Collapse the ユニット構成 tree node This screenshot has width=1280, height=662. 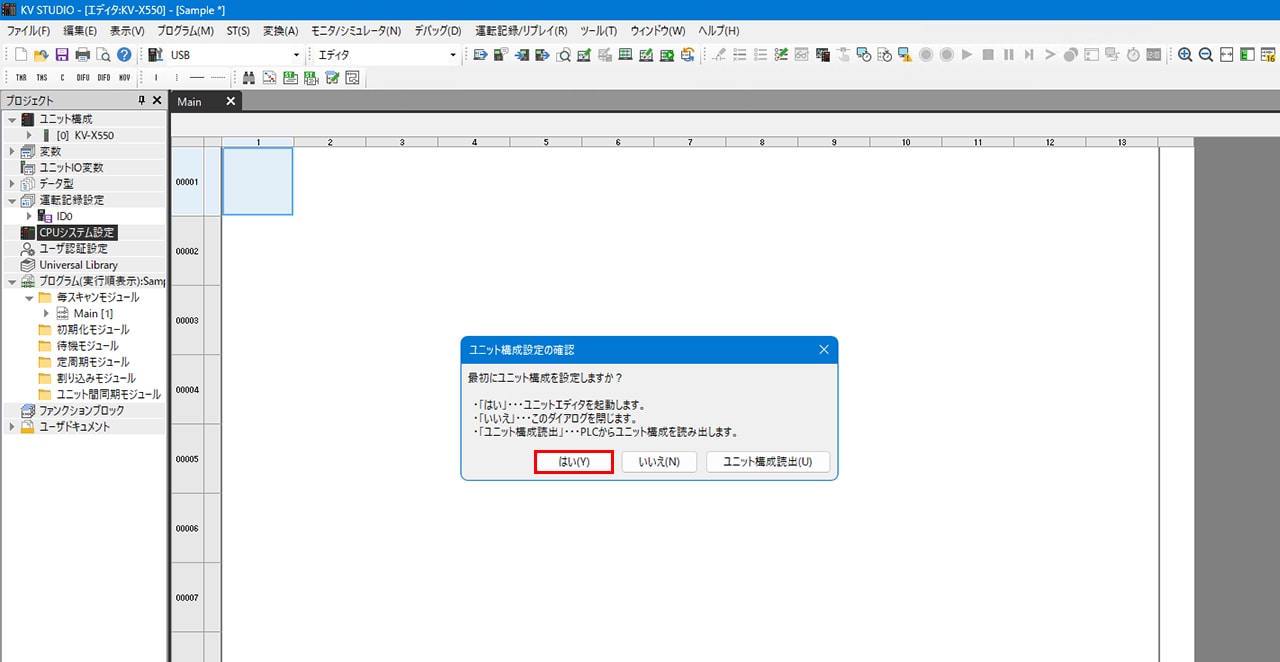[x=12, y=119]
